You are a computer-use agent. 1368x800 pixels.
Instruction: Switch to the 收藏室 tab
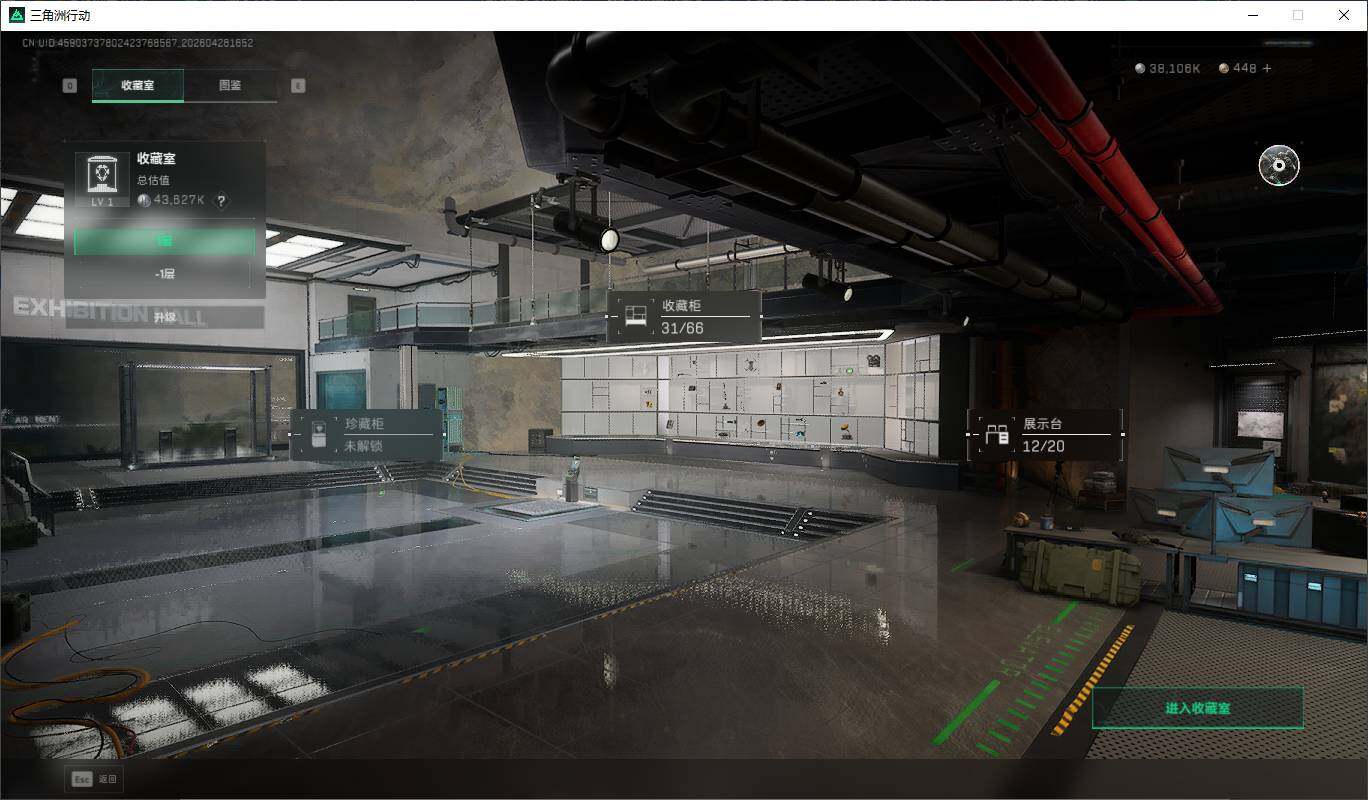pyautogui.click(x=138, y=85)
